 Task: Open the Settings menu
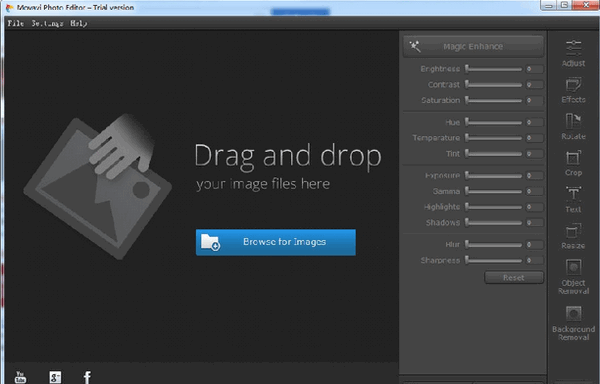tap(47, 23)
